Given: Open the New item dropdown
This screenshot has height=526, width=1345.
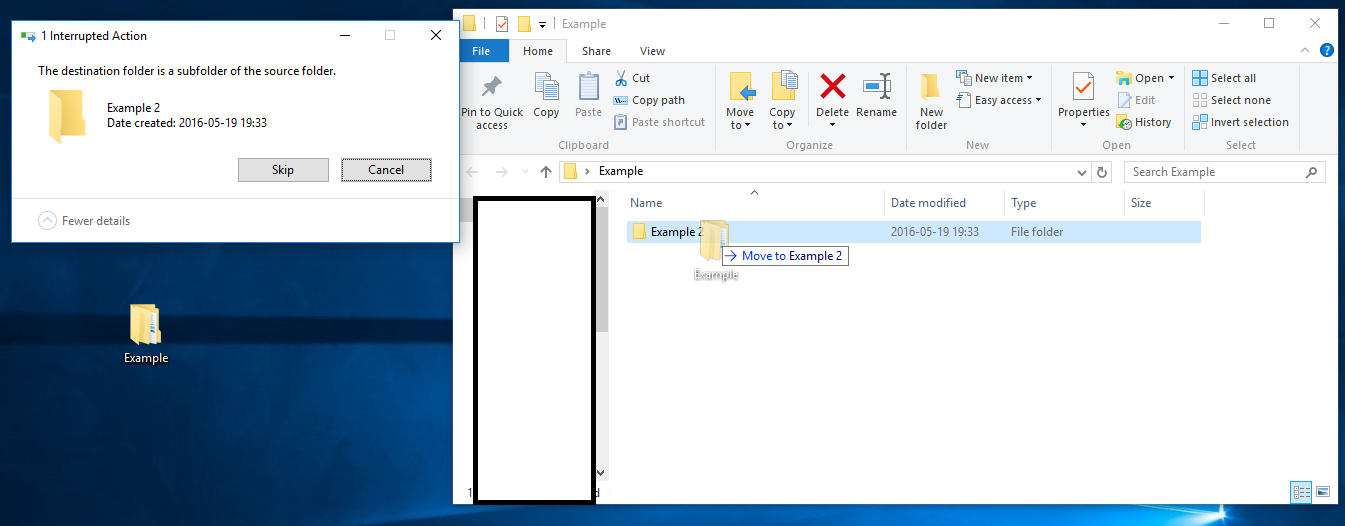Looking at the screenshot, I should [x=994, y=78].
